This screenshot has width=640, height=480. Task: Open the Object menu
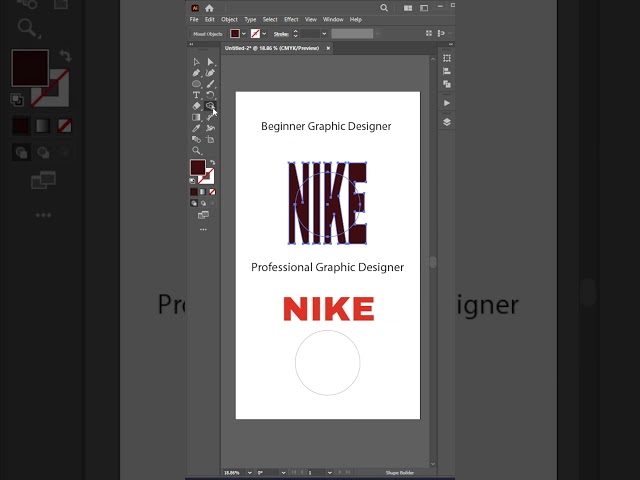coord(229,20)
